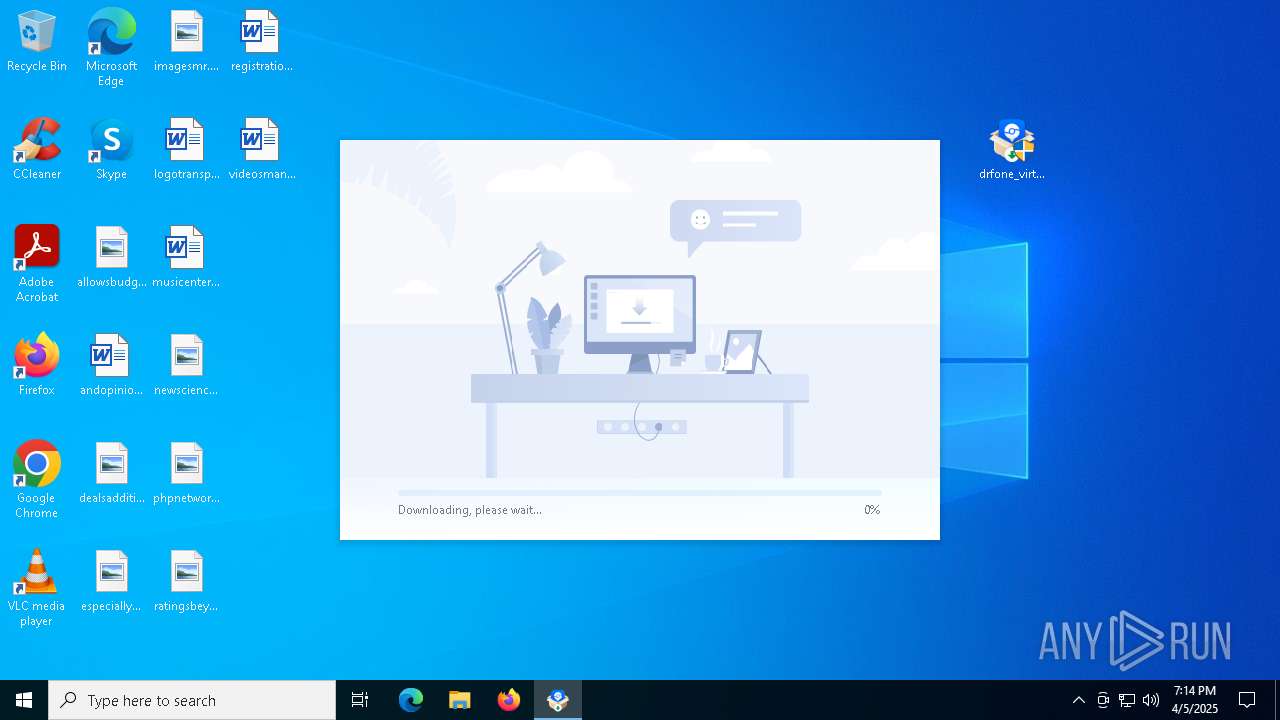Open File Explorer from the taskbar
1280x720 pixels.
tap(460, 700)
